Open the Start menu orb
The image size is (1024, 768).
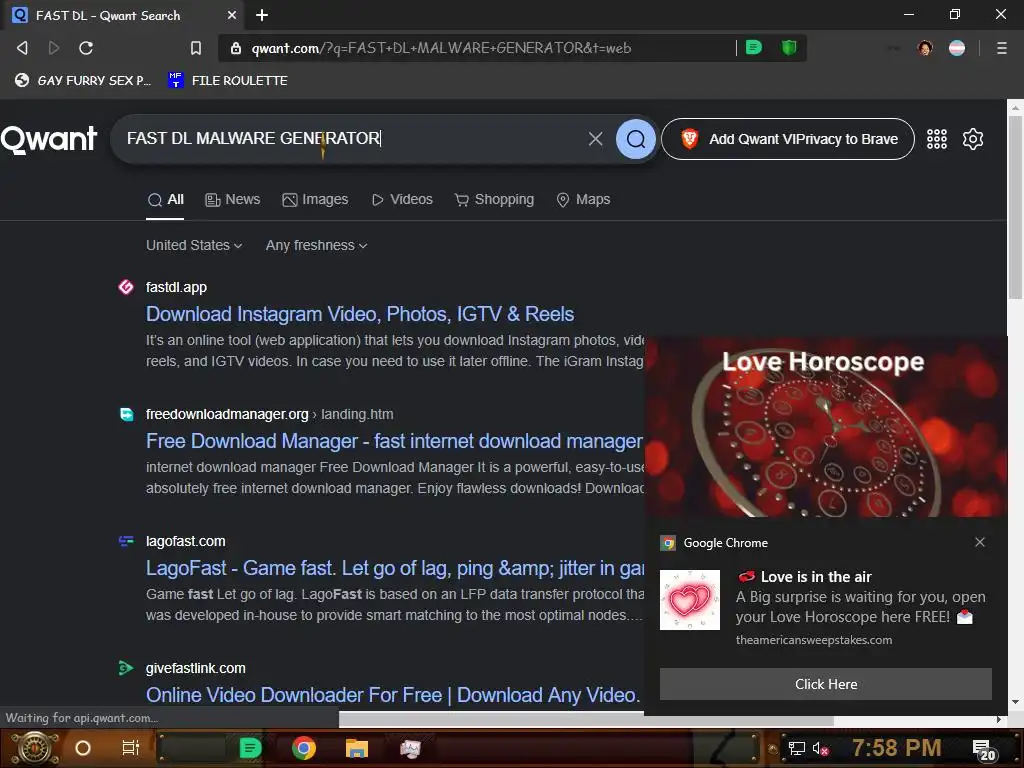click(35, 748)
